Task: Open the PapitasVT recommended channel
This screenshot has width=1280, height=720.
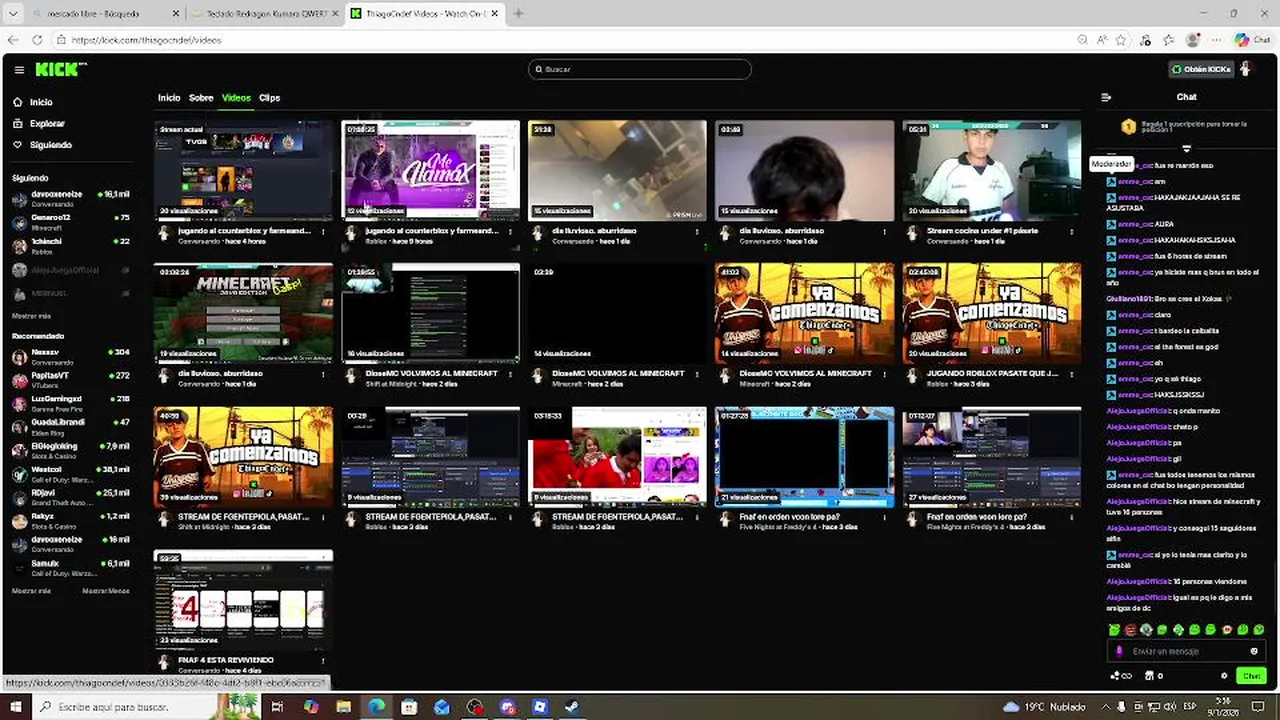Action: click(x=70, y=379)
